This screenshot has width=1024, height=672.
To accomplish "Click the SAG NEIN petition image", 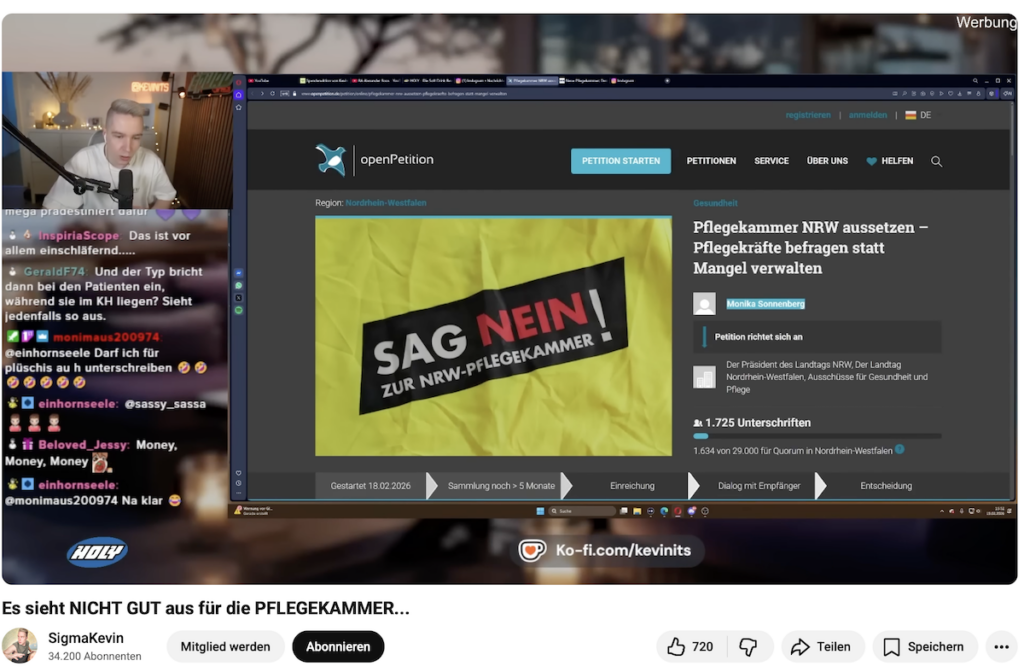I will 493,337.
